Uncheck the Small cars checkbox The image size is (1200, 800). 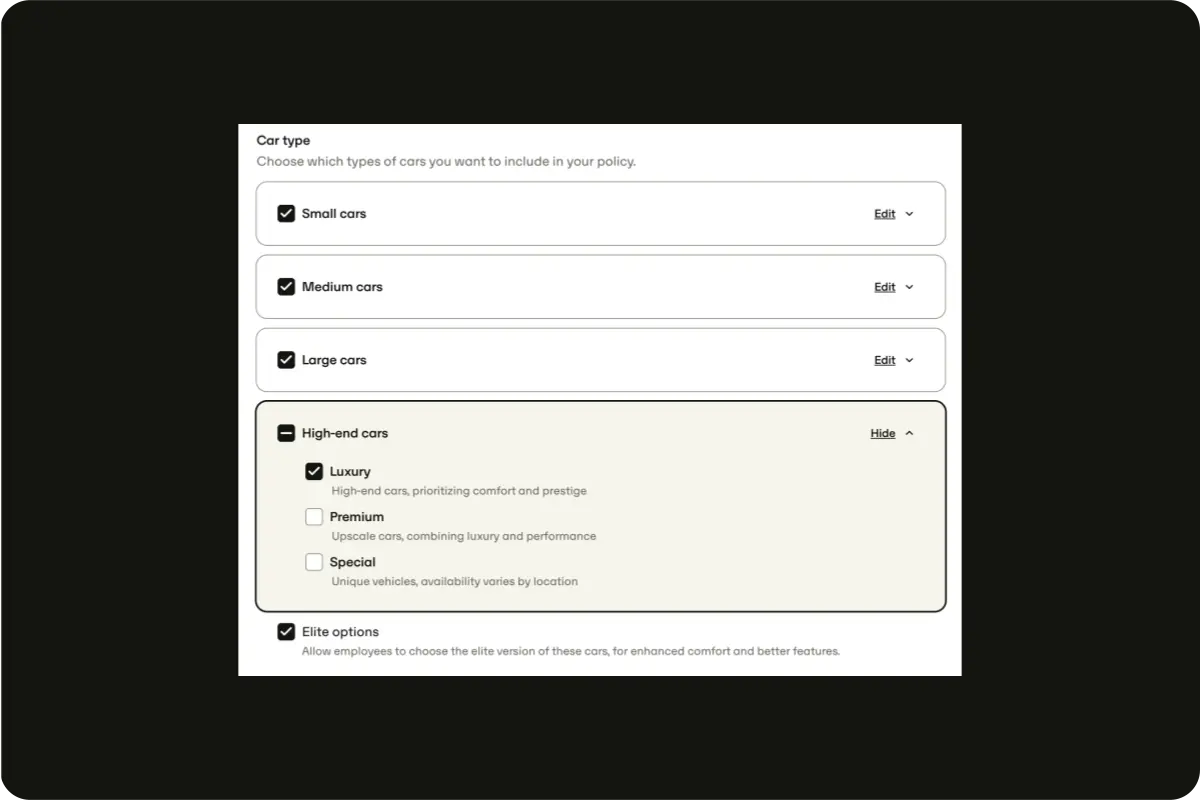click(x=286, y=213)
